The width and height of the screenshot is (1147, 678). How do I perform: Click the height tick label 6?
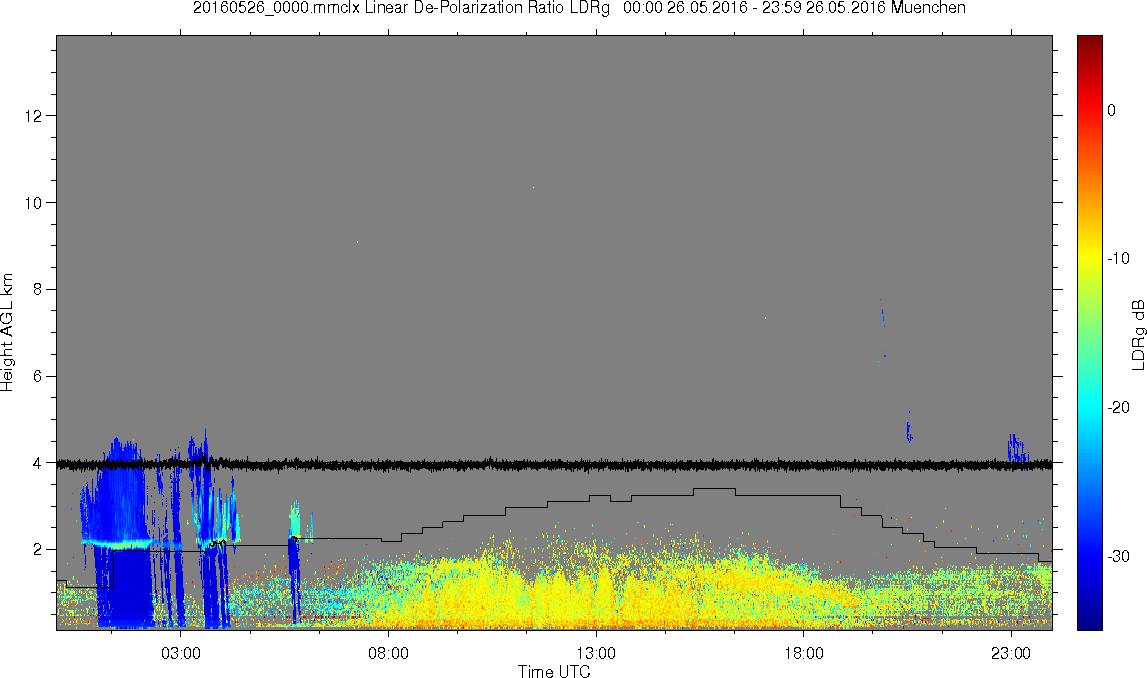(x=37, y=377)
